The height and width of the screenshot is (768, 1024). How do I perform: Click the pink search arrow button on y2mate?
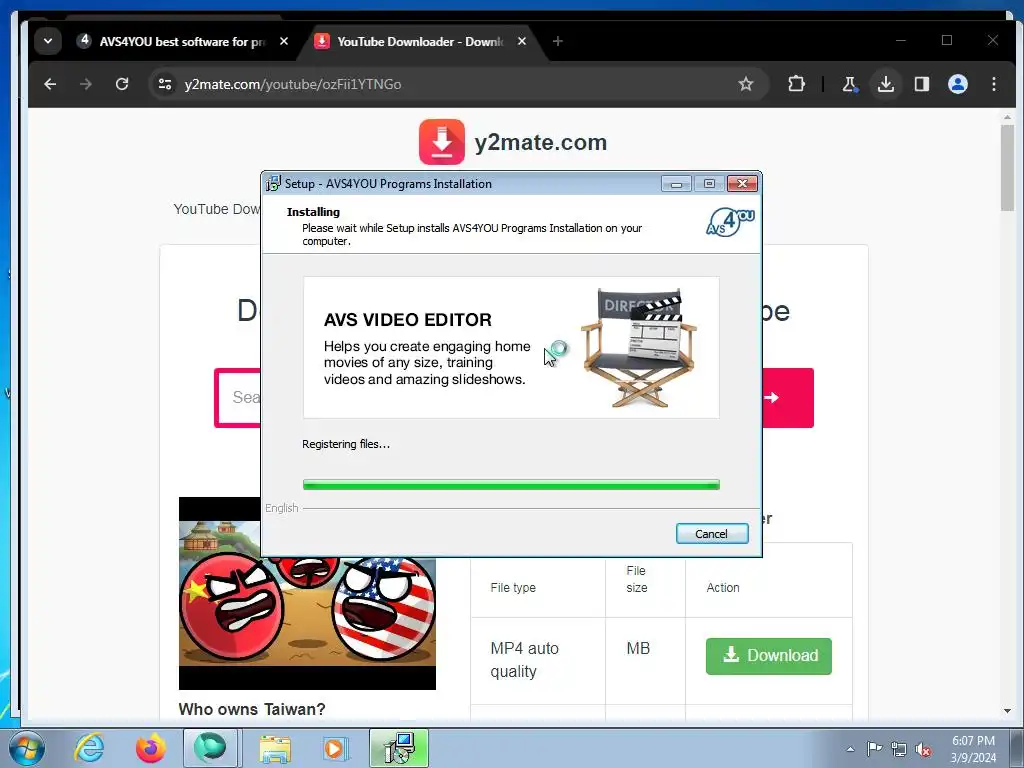click(x=788, y=398)
